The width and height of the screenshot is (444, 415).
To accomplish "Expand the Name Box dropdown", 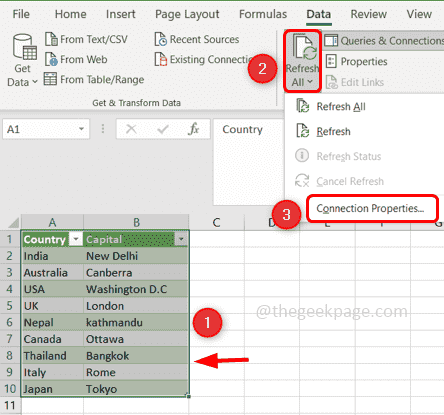I will (x=81, y=129).
